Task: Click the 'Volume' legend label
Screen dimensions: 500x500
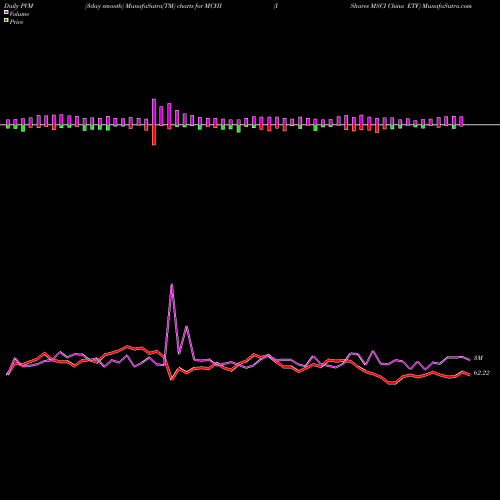Action: 19,14
